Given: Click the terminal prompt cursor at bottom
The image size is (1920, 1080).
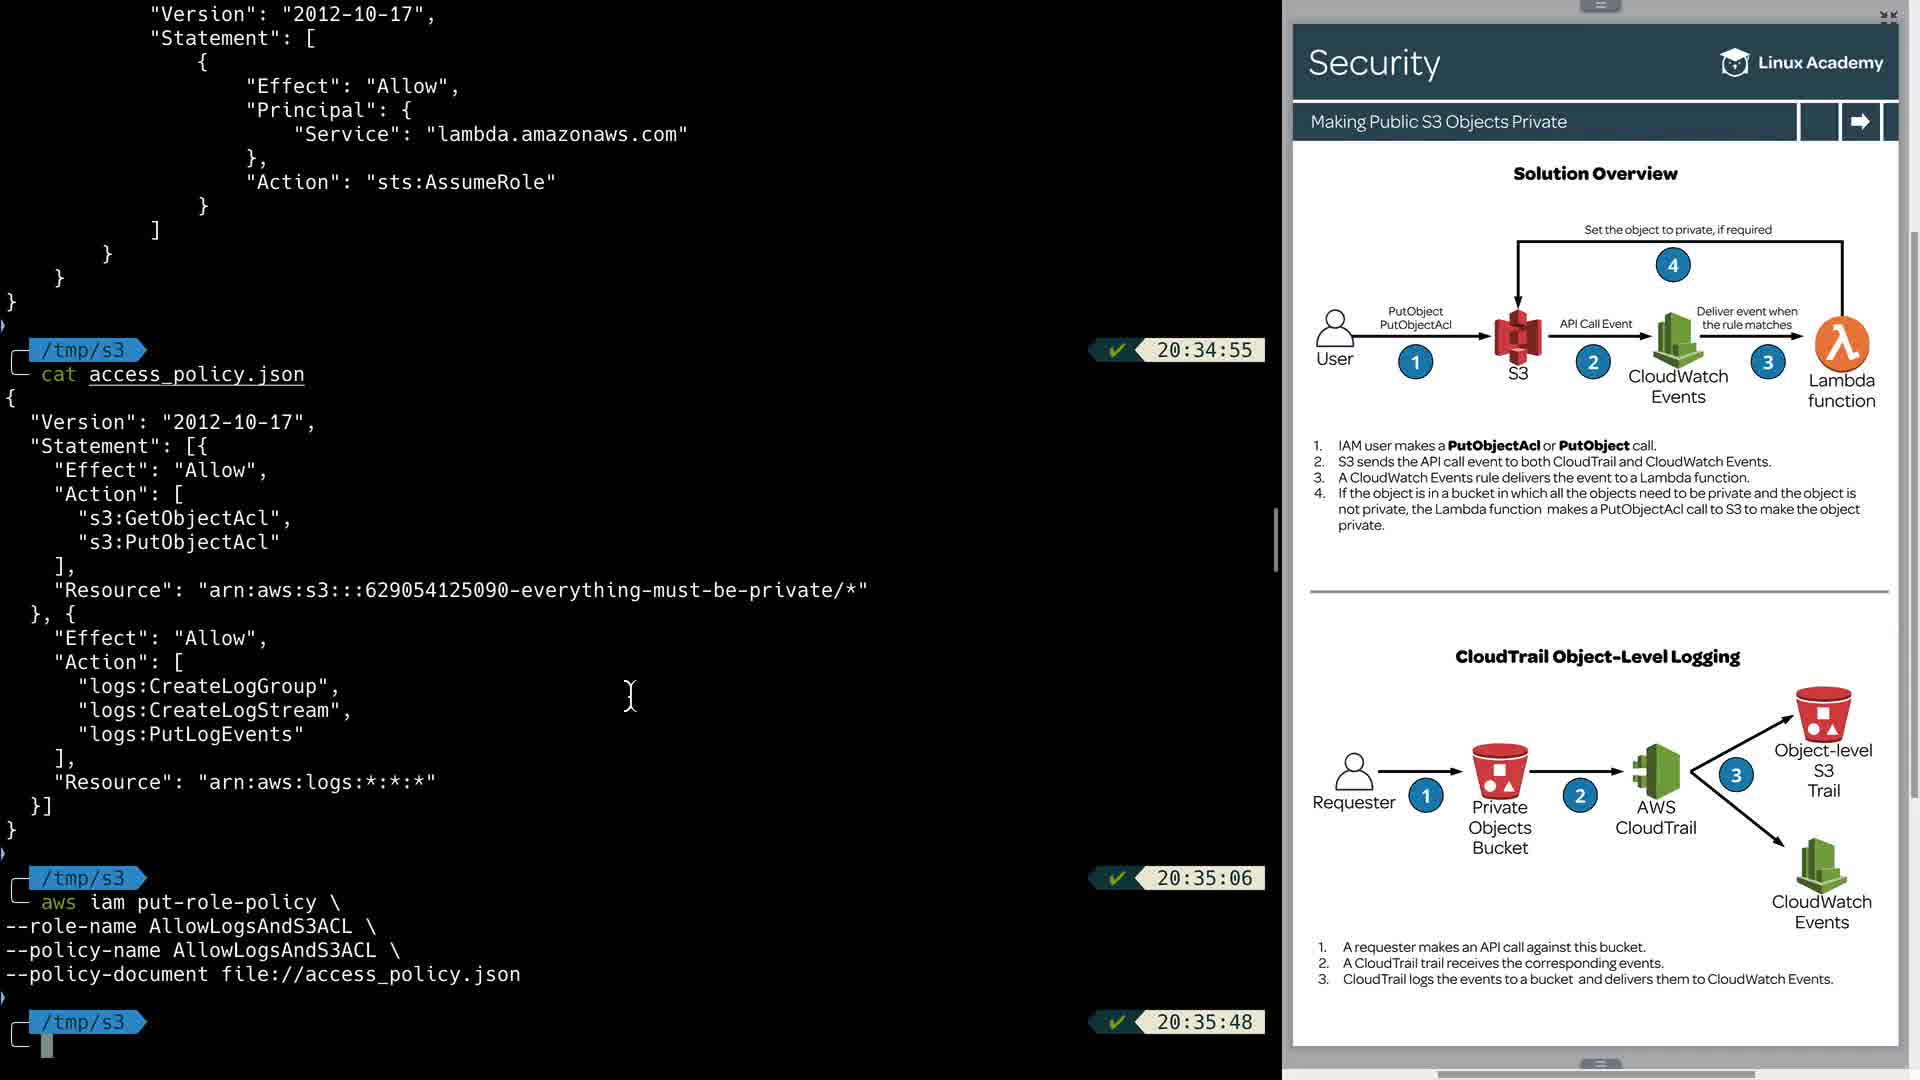Looking at the screenshot, I should click(47, 1046).
